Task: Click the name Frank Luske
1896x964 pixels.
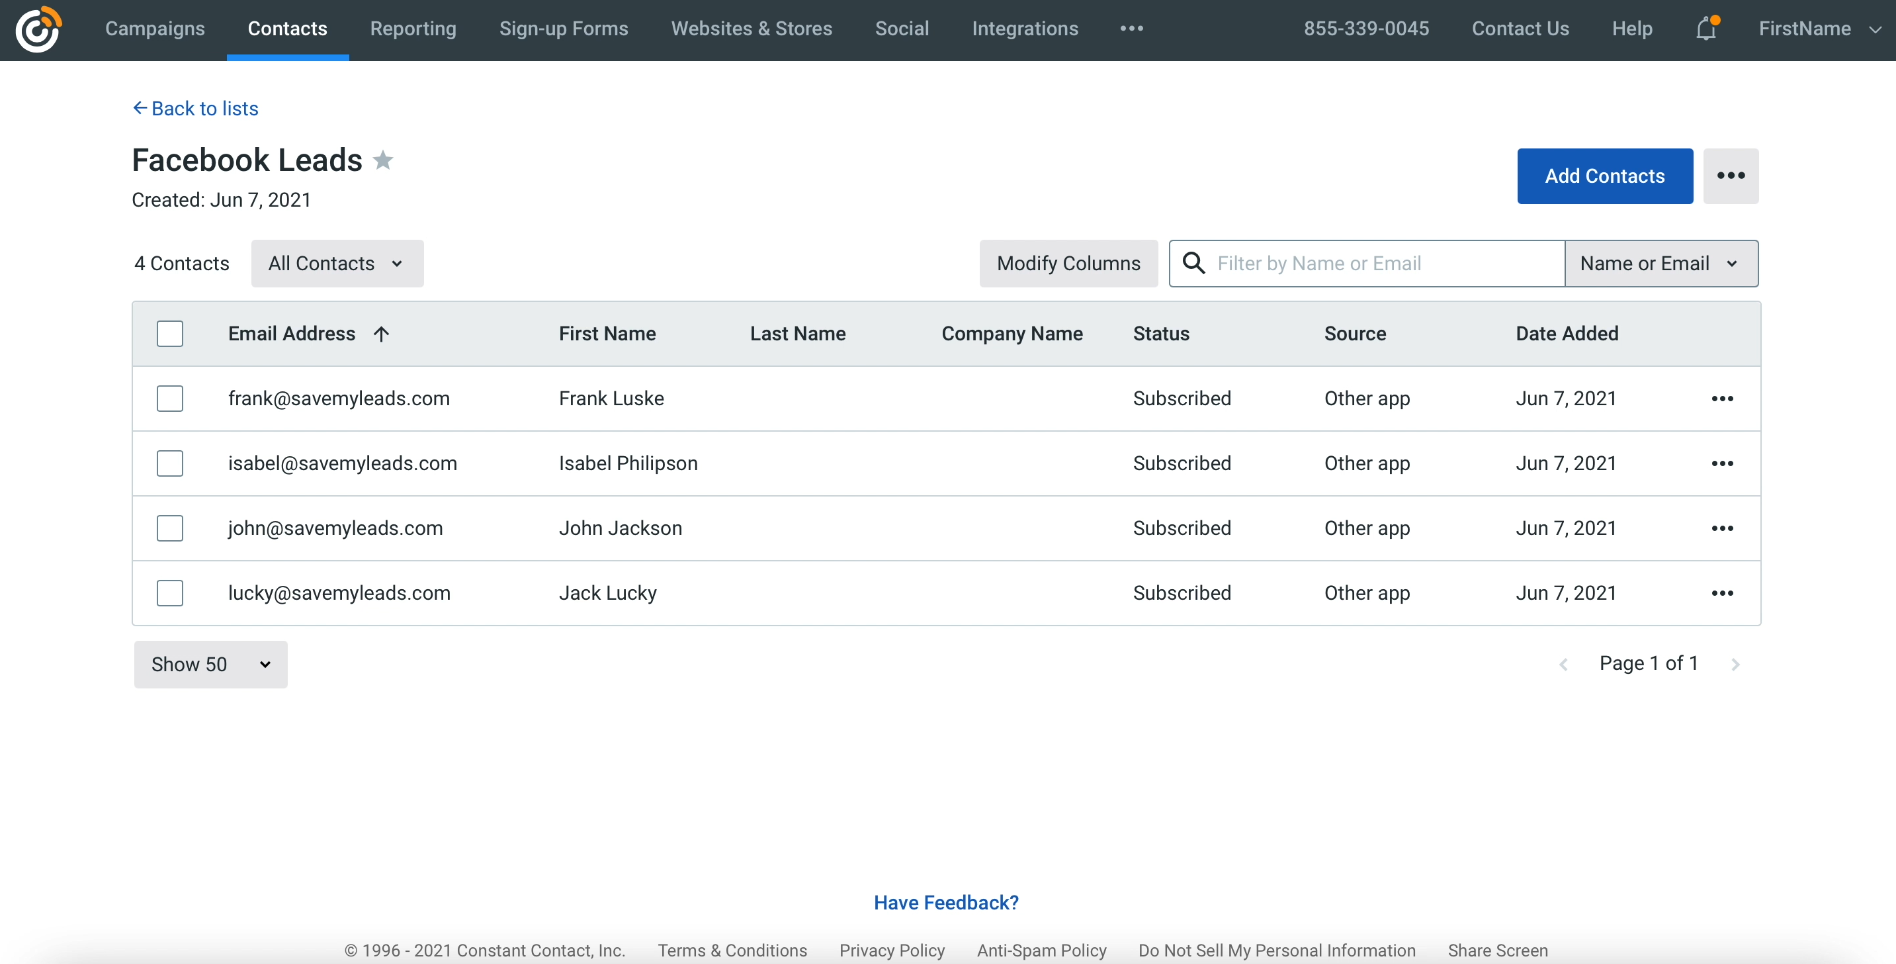Action: [611, 399]
